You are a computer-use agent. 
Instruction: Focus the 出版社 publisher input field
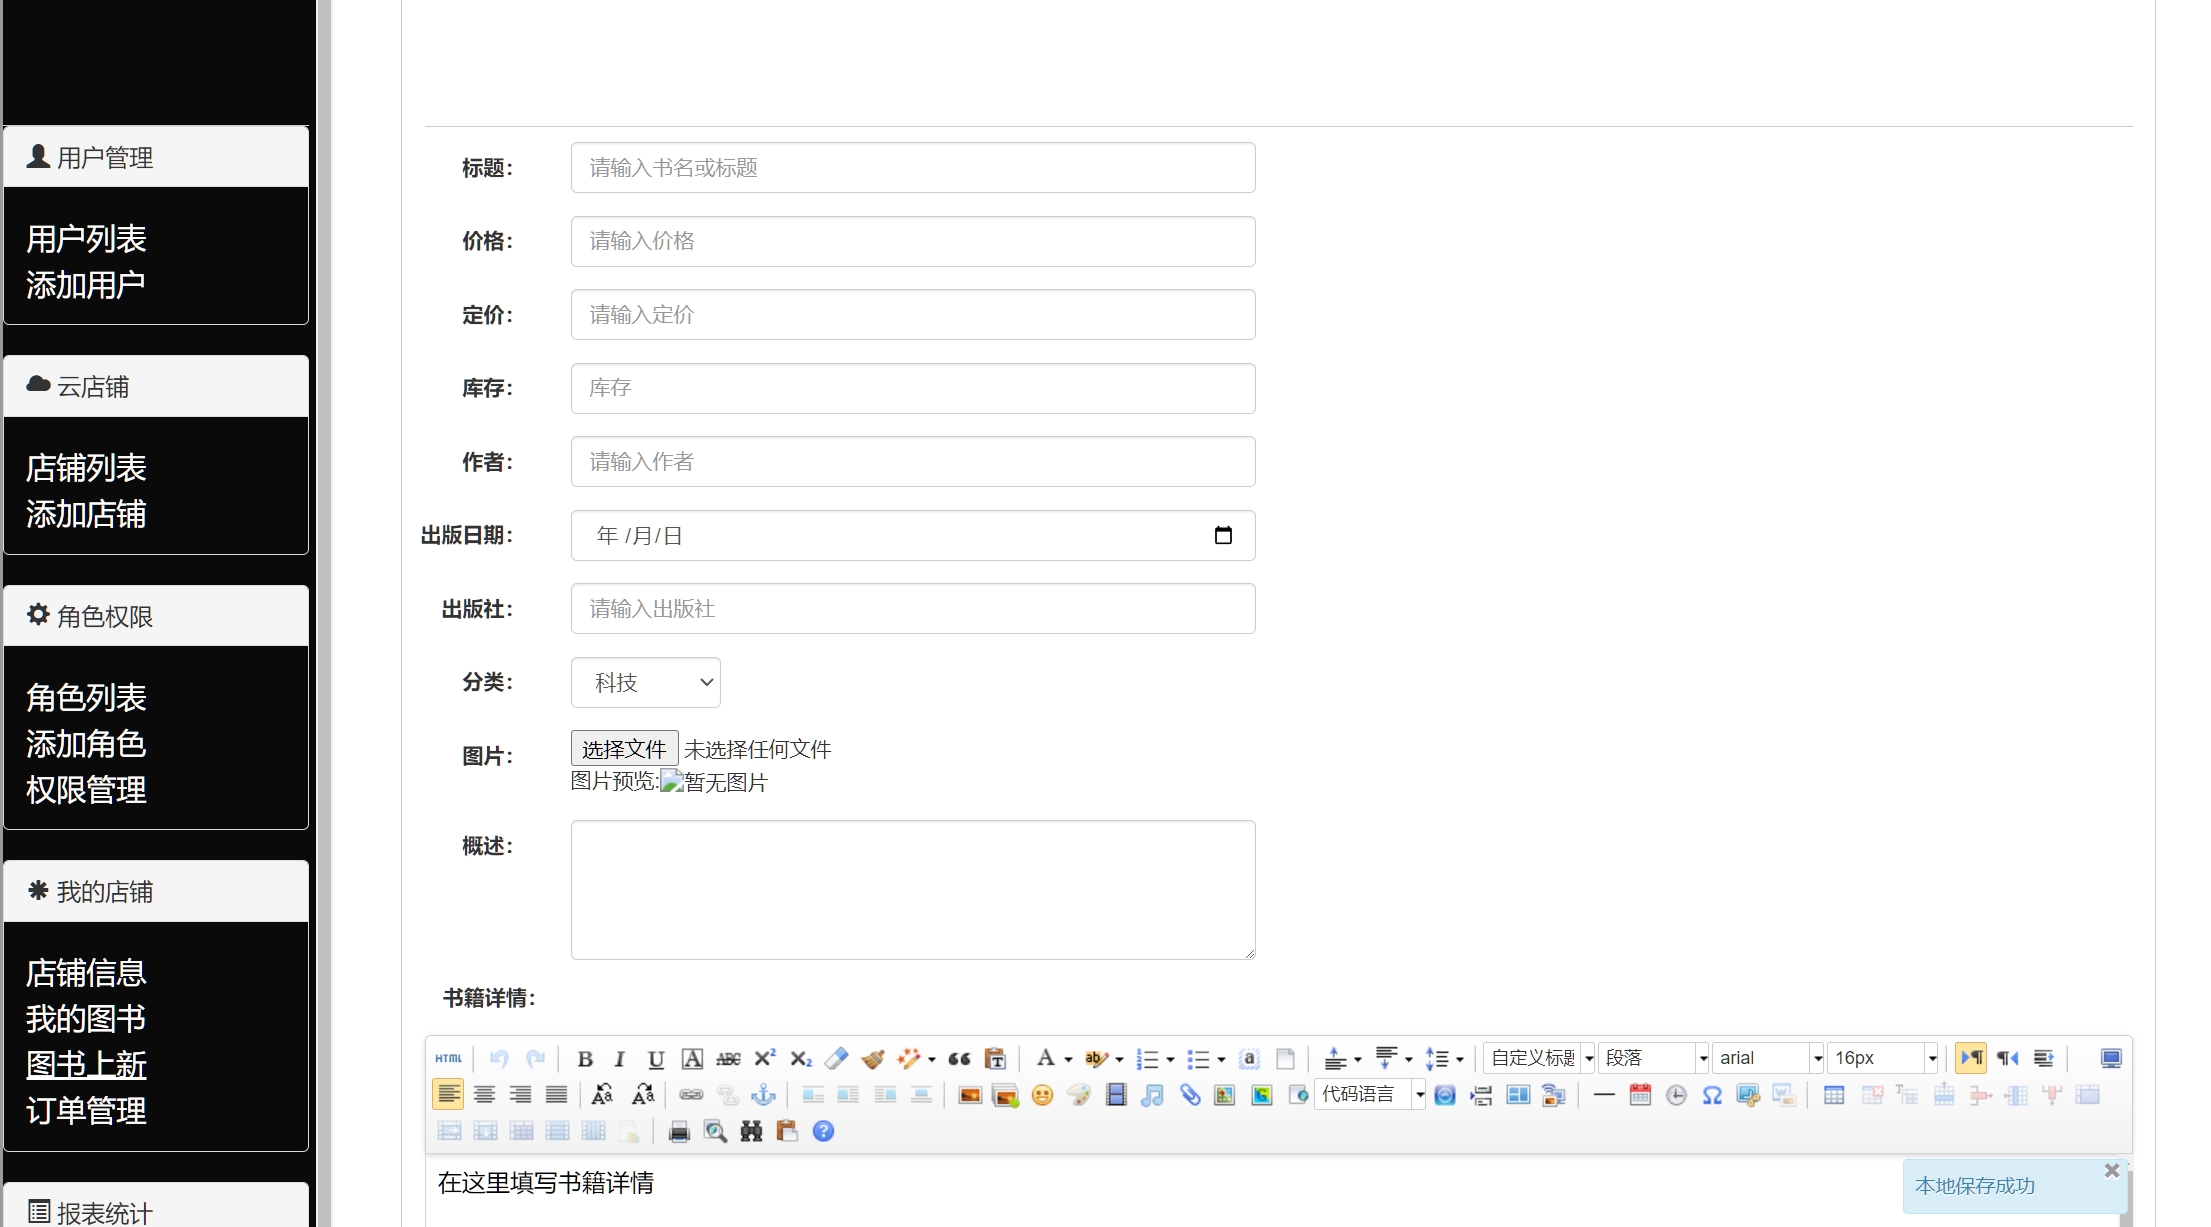pyautogui.click(x=913, y=608)
